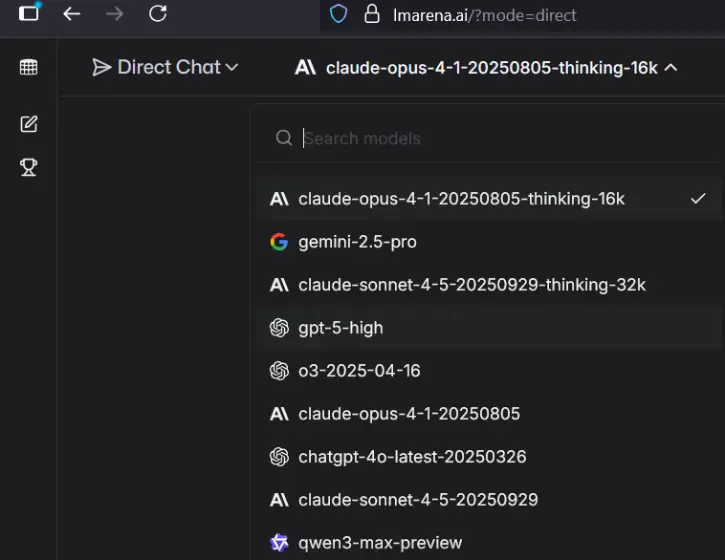725x560 pixels.
Task: Click OpenAI logo beside chatgpt-4o-latest-20250326
Action: (x=279, y=457)
